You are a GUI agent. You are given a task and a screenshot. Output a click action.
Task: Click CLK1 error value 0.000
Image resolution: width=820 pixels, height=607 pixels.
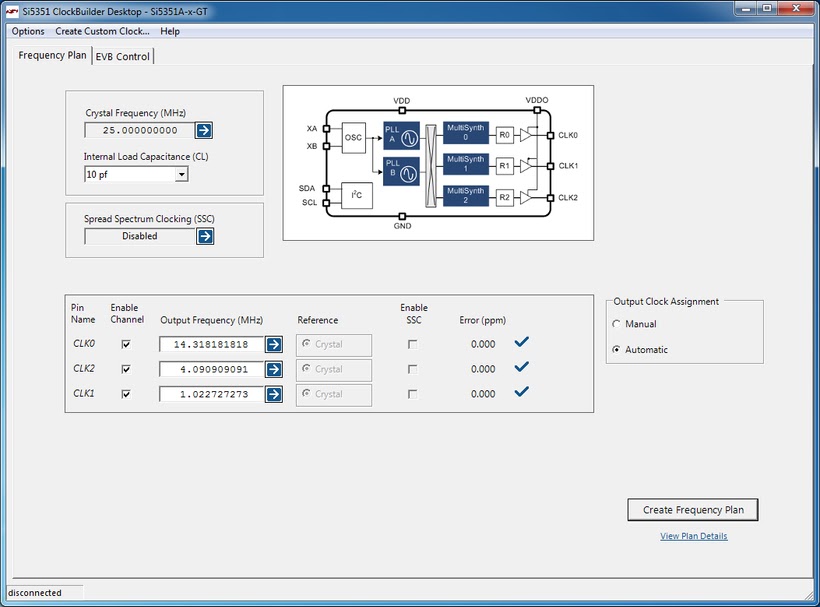[483, 394]
